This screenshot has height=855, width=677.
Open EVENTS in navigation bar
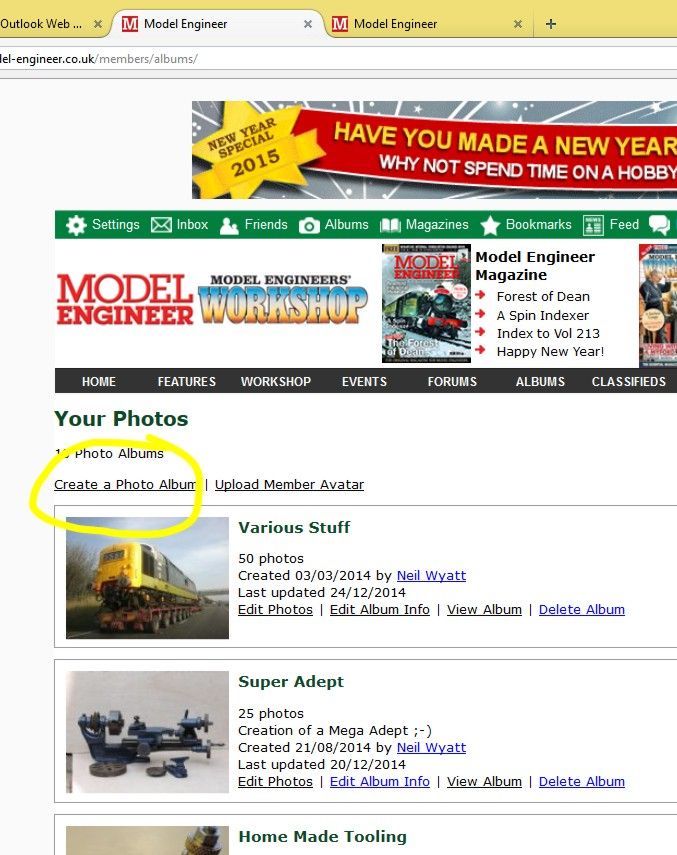click(364, 381)
